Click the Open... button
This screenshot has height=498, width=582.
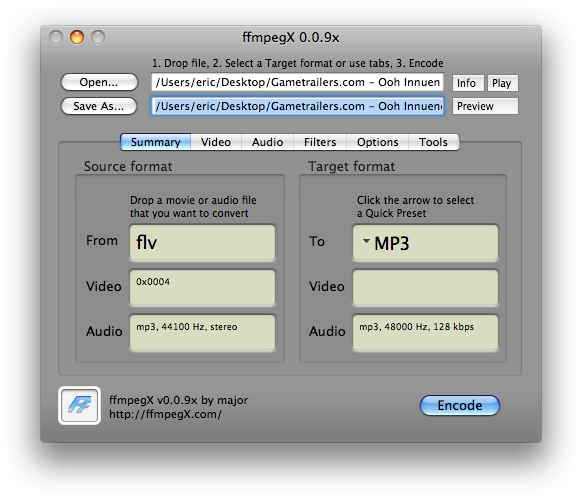[99, 82]
